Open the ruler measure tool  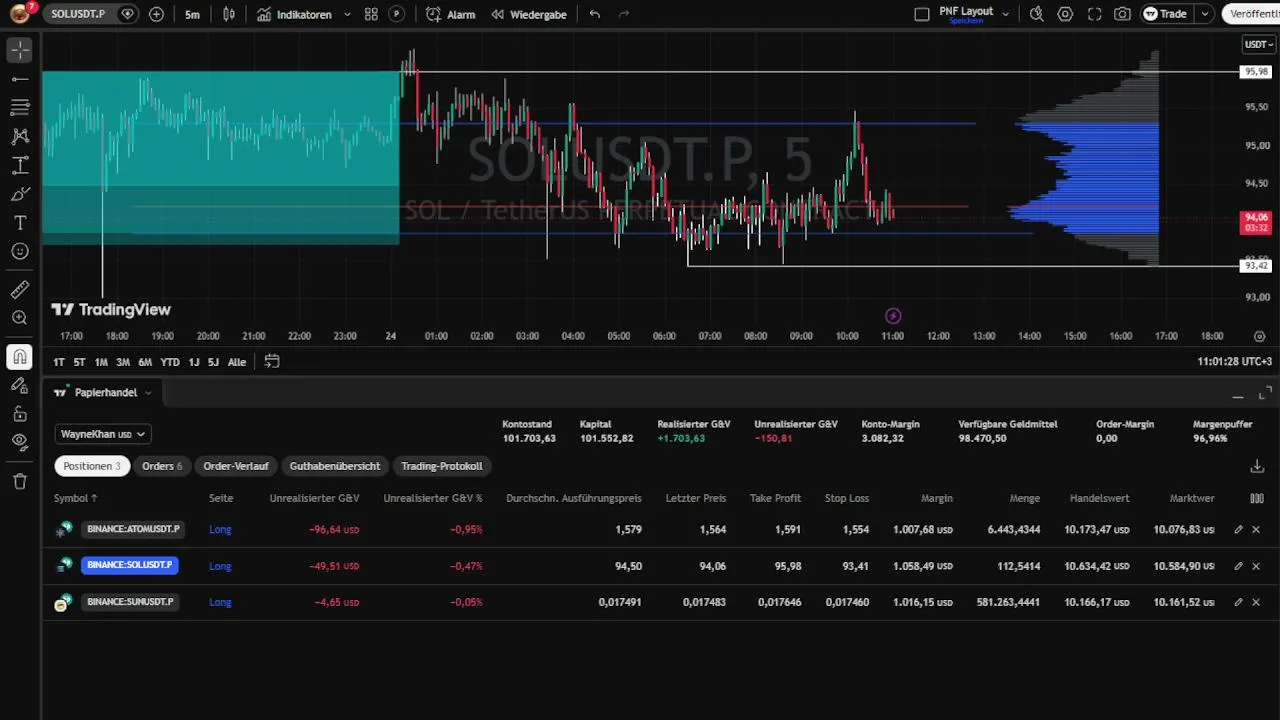pyautogui.click(x=20, y=290)
